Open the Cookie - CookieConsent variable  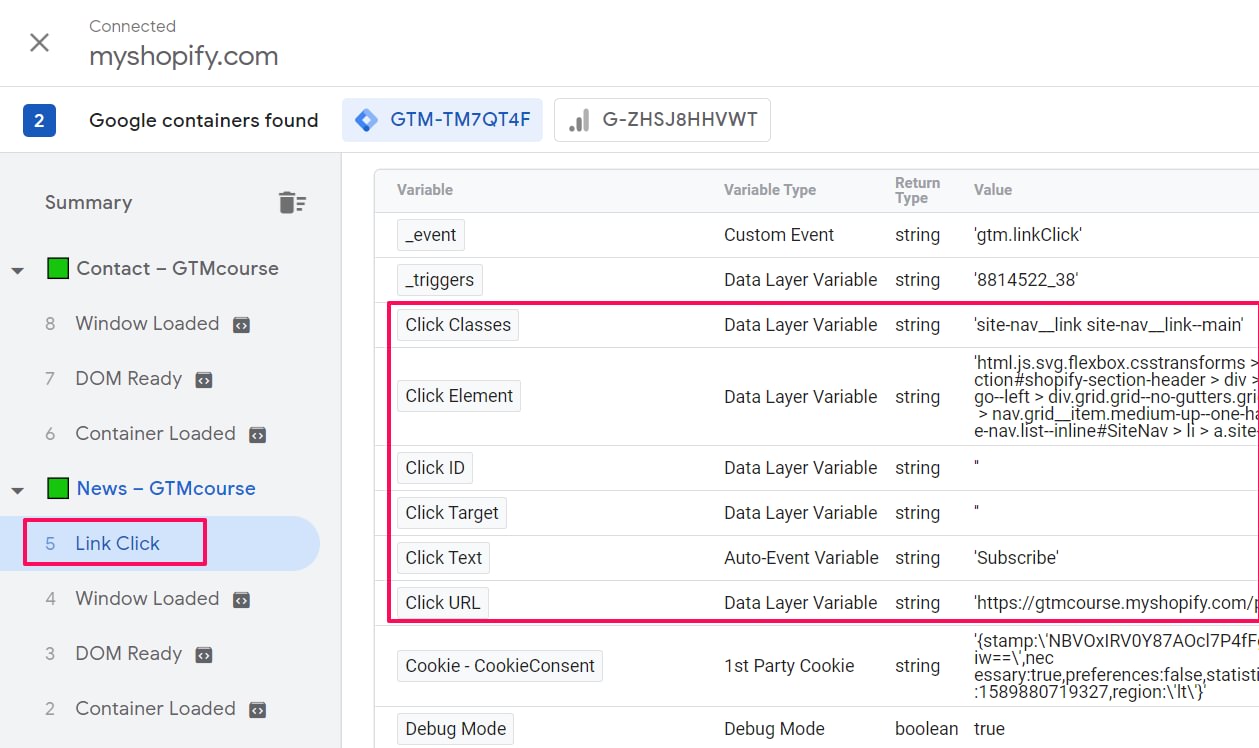500,666
